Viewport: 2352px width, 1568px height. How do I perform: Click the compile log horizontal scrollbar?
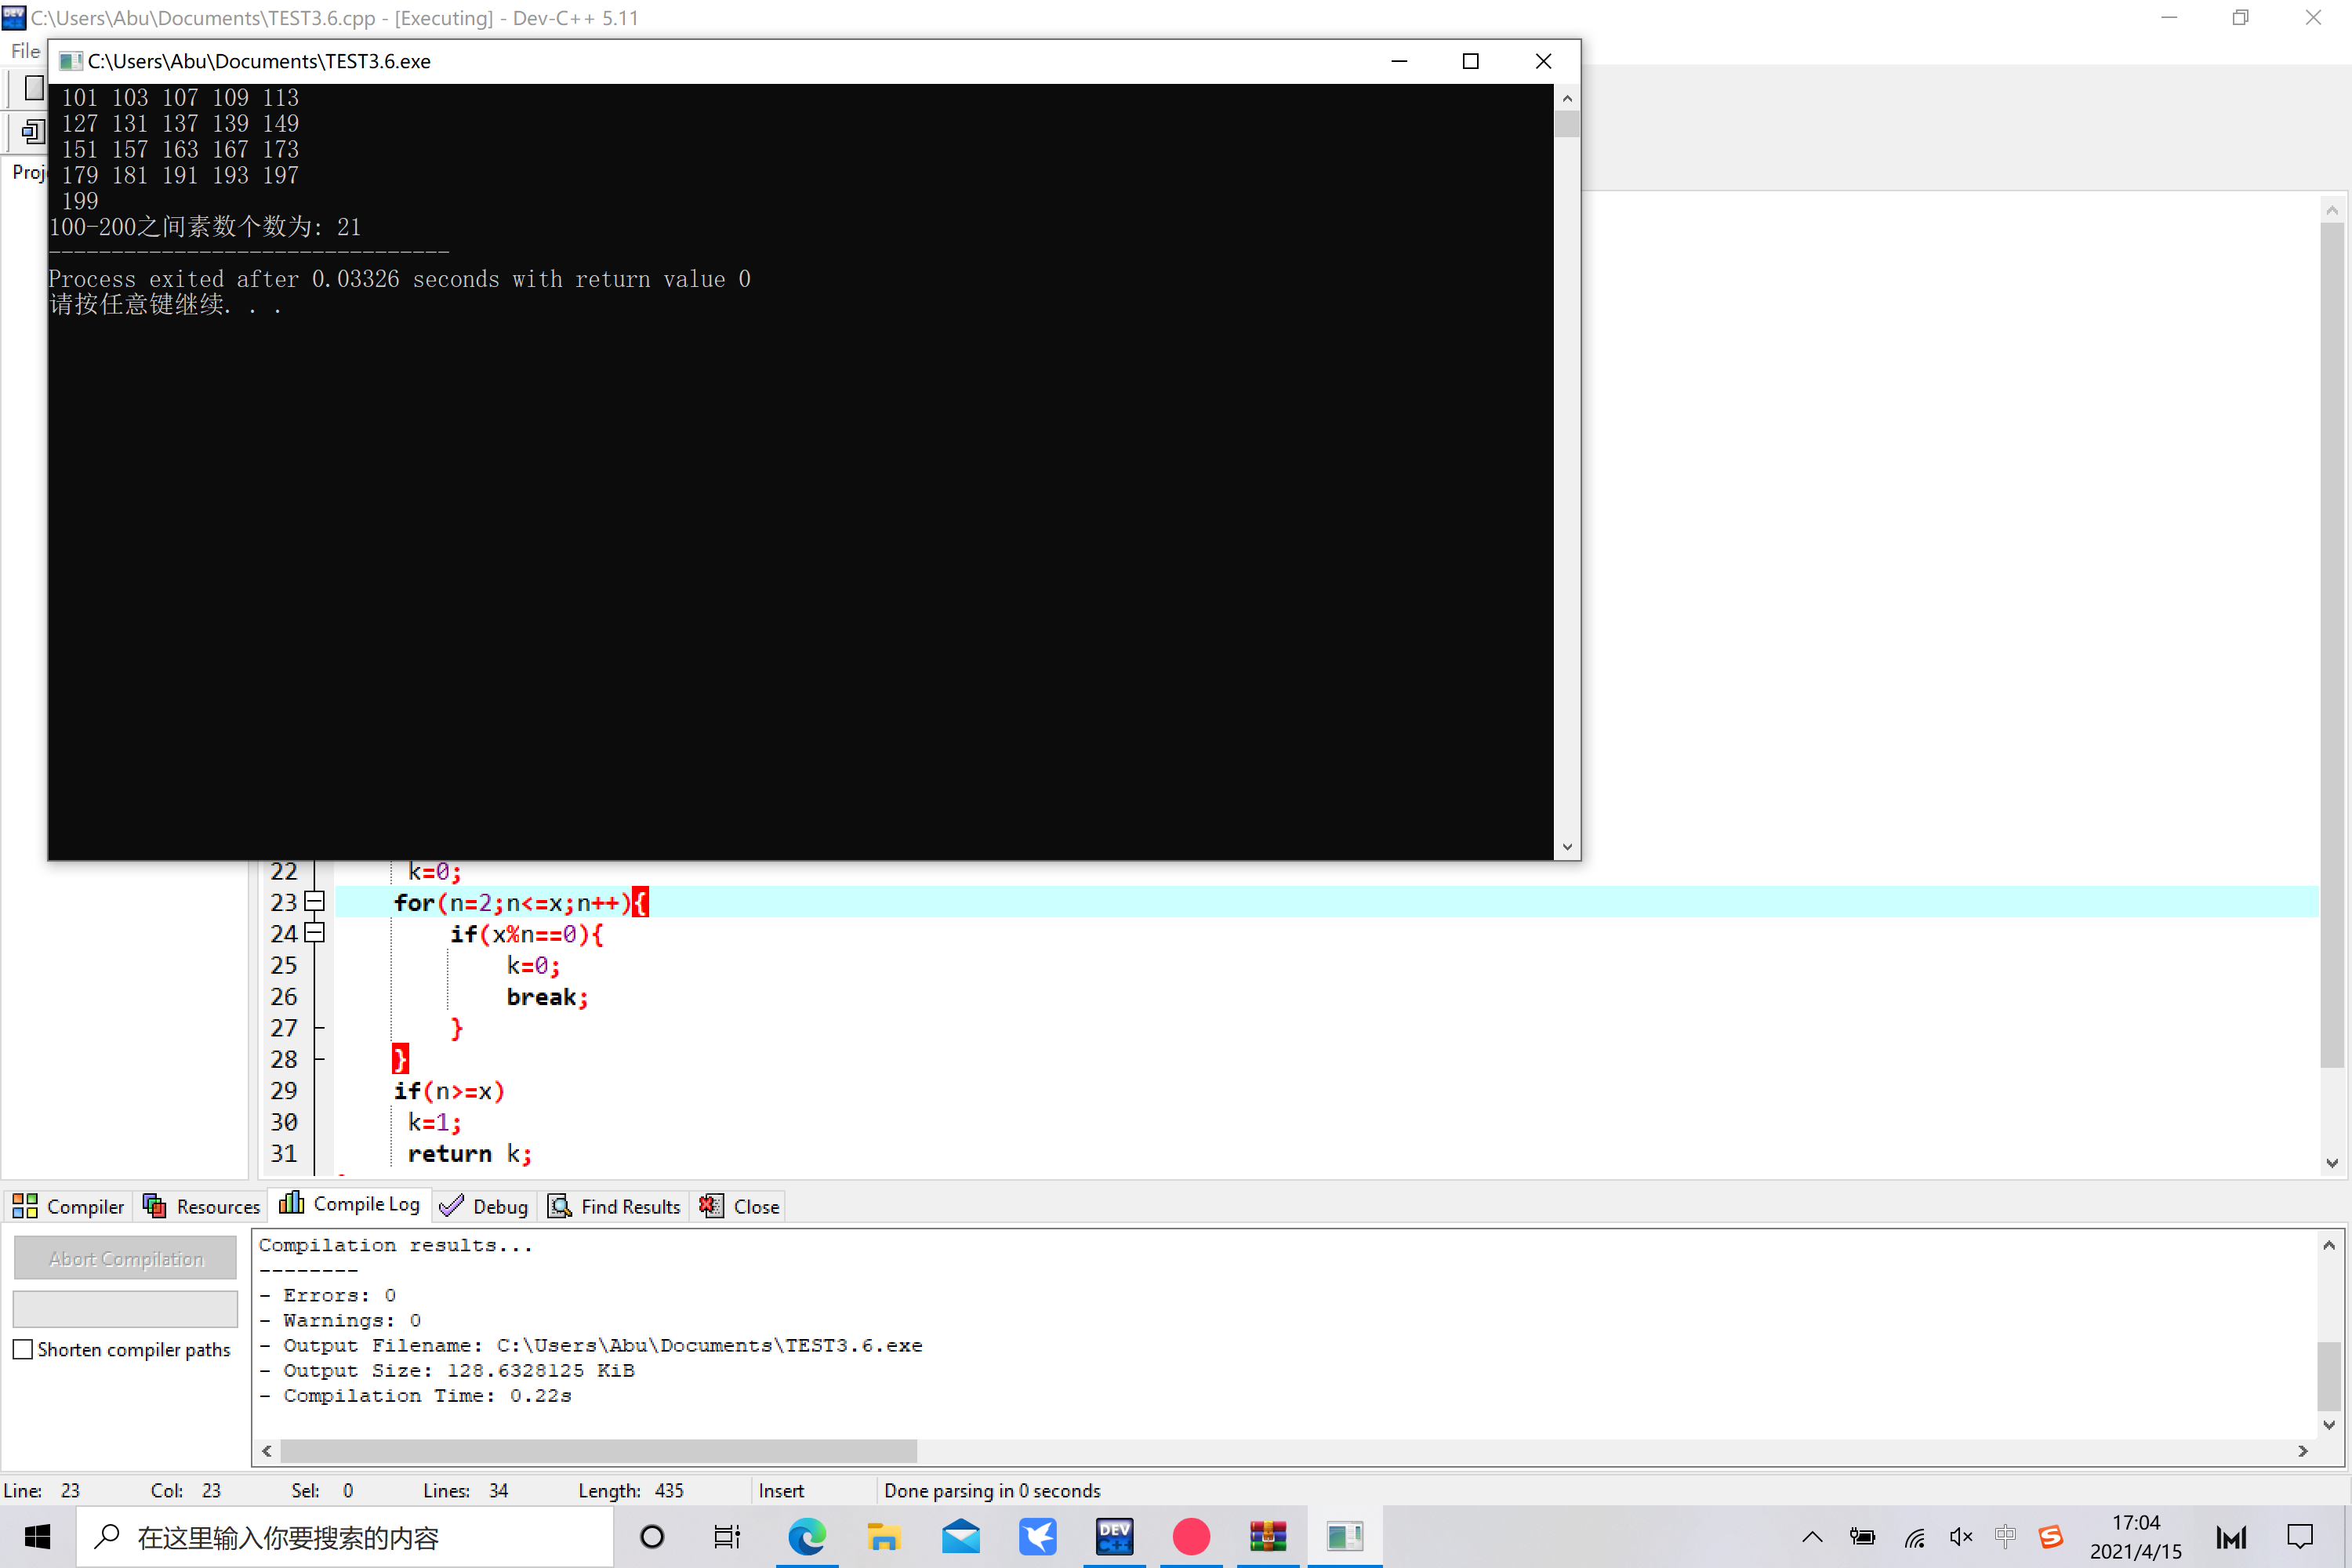(x=598, y=1450)
